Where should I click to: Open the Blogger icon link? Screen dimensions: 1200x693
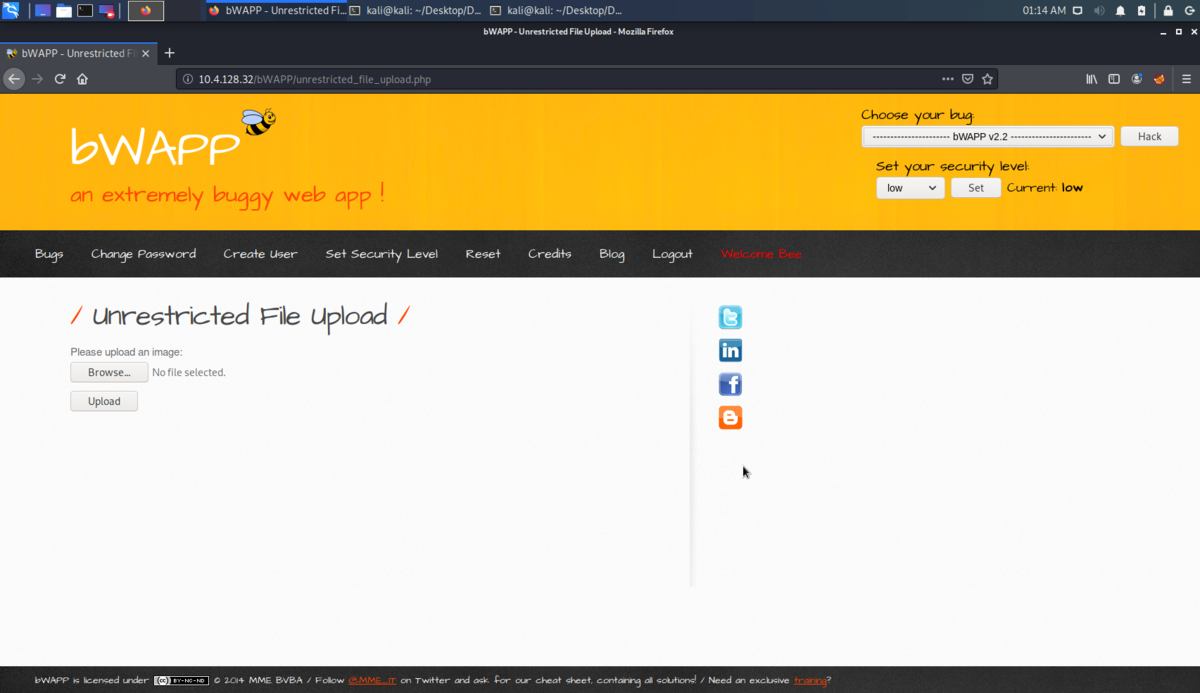point(730,418)
